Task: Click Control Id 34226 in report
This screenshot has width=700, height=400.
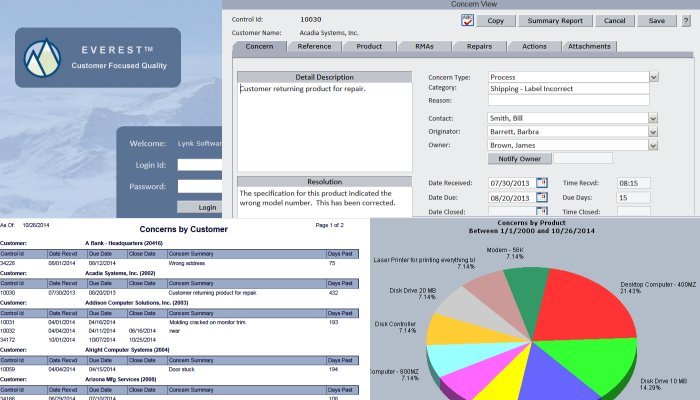Action: pos(8,263)
